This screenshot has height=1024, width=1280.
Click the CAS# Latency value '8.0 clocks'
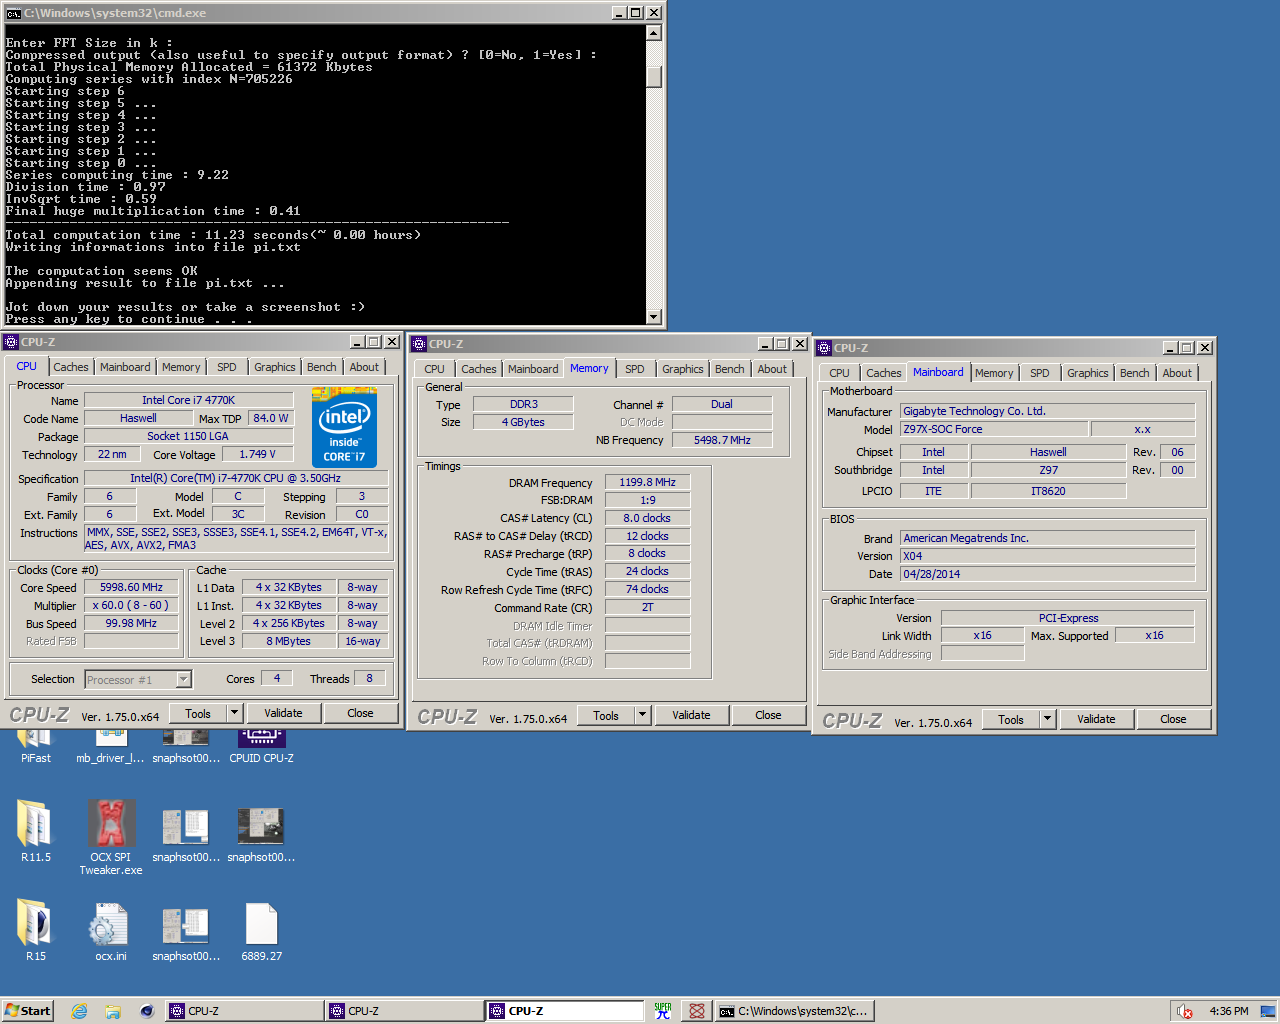(x=647, y=518)
